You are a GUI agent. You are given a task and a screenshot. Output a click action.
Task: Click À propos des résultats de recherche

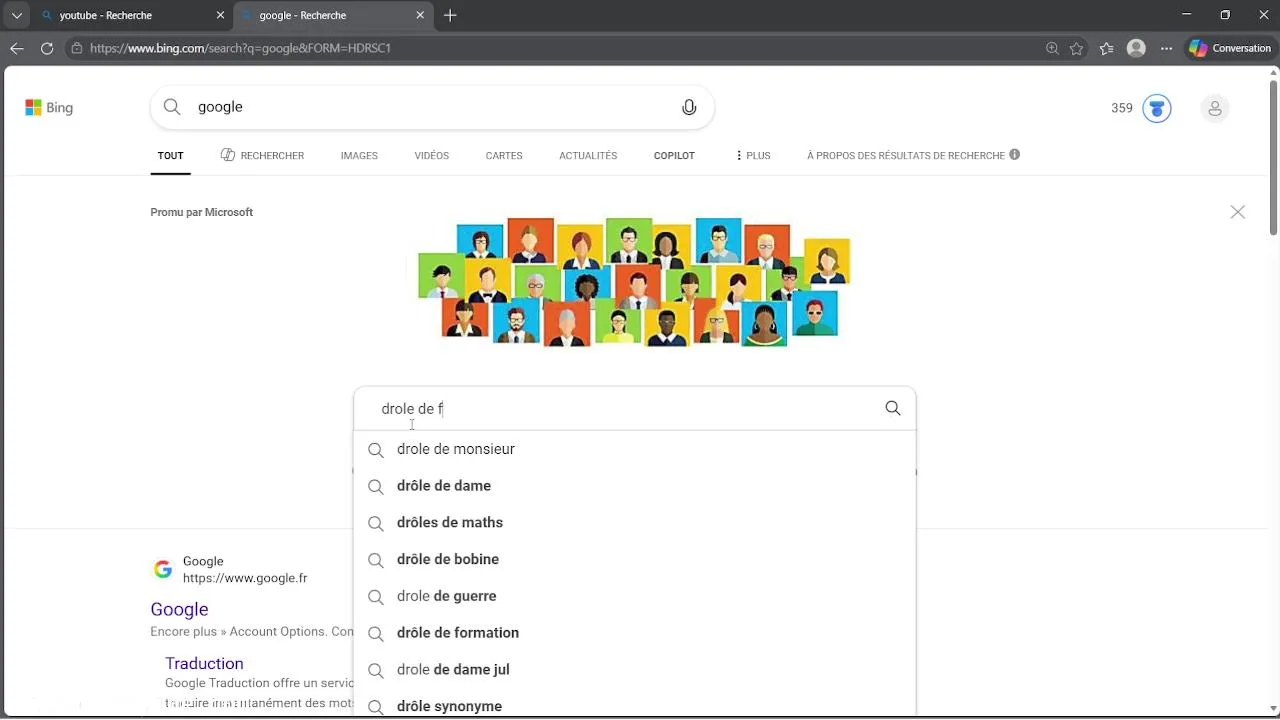pos(906,156)
